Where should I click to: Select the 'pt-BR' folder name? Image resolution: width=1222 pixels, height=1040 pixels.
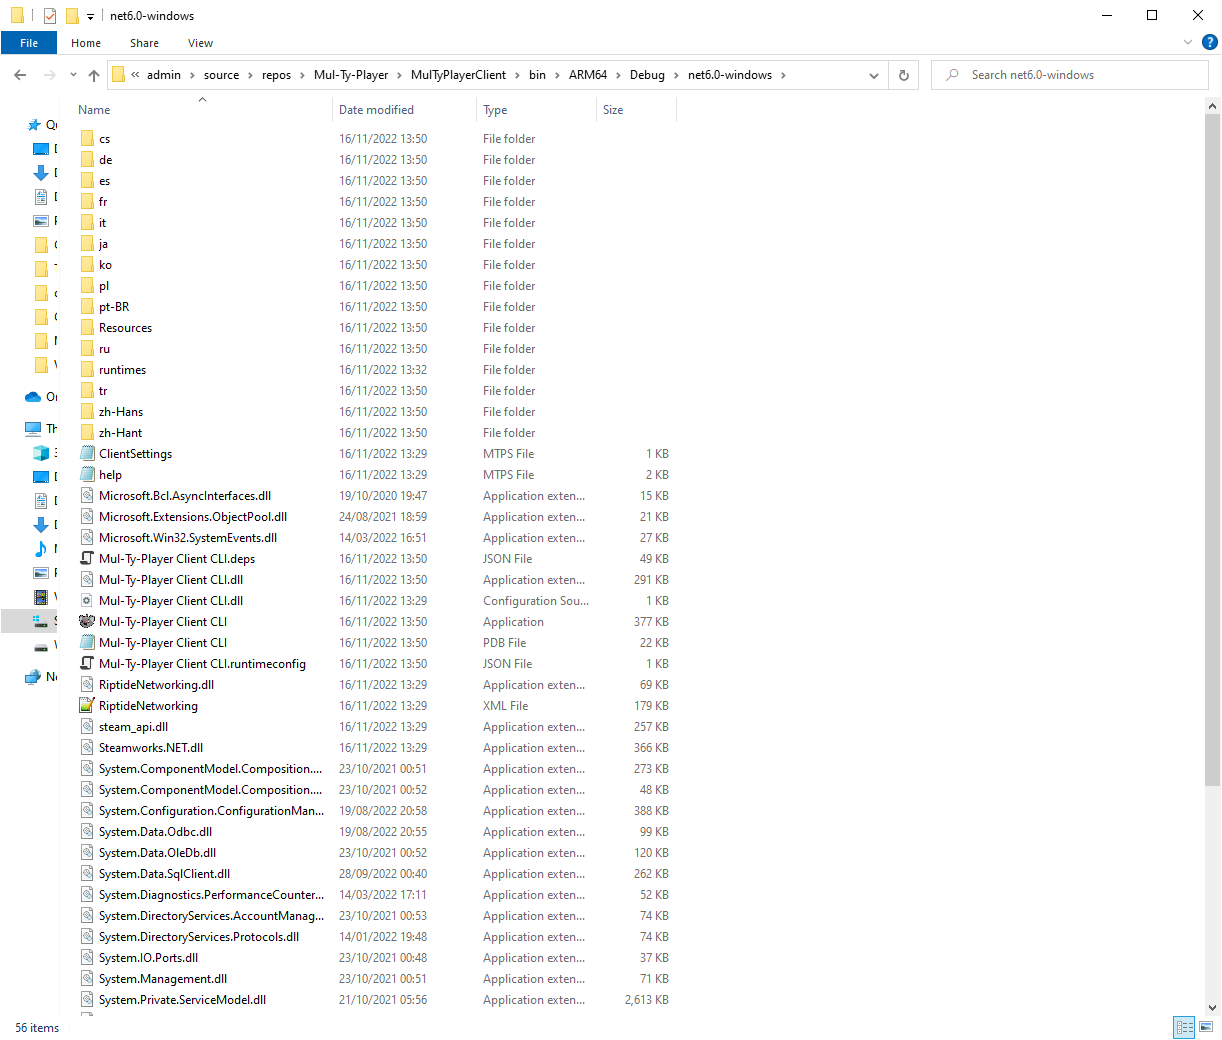[x=114, y=307]
